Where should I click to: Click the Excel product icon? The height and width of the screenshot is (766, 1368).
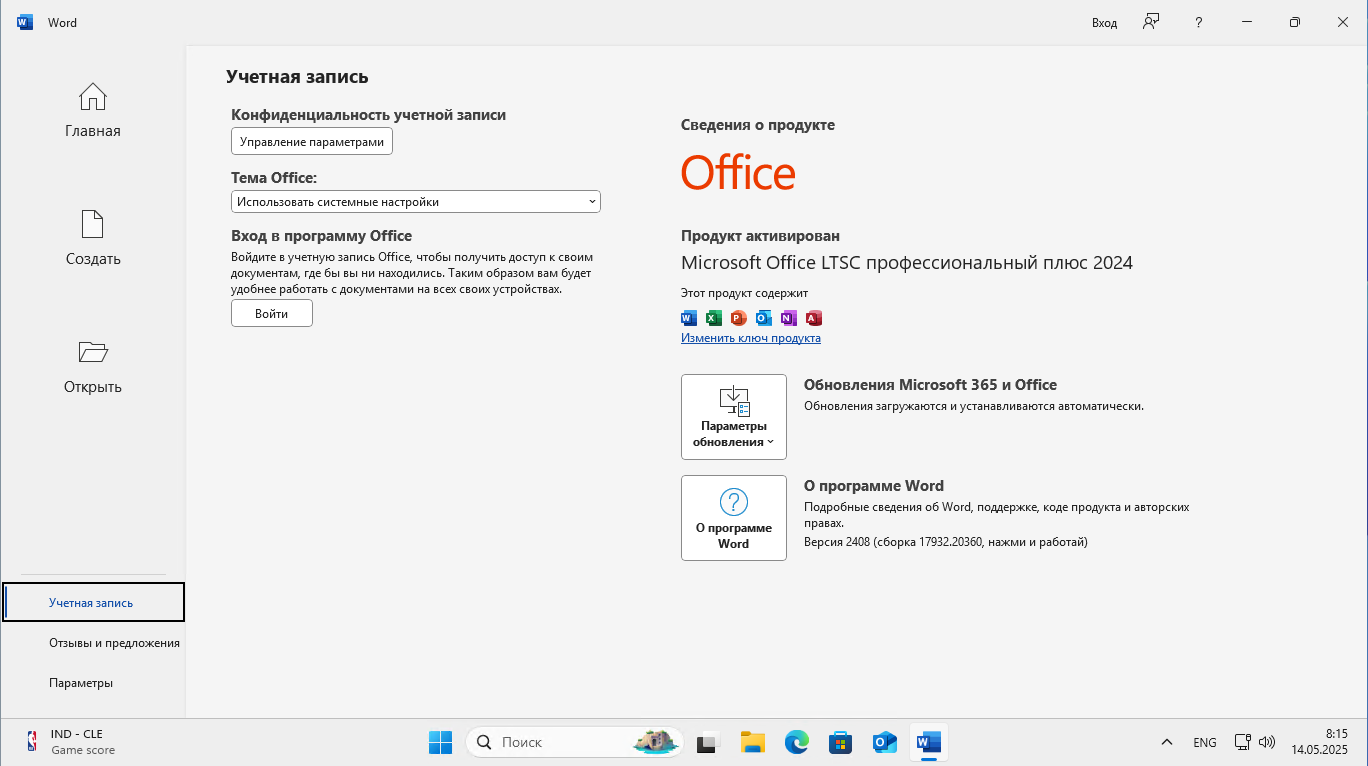(713, 318)
